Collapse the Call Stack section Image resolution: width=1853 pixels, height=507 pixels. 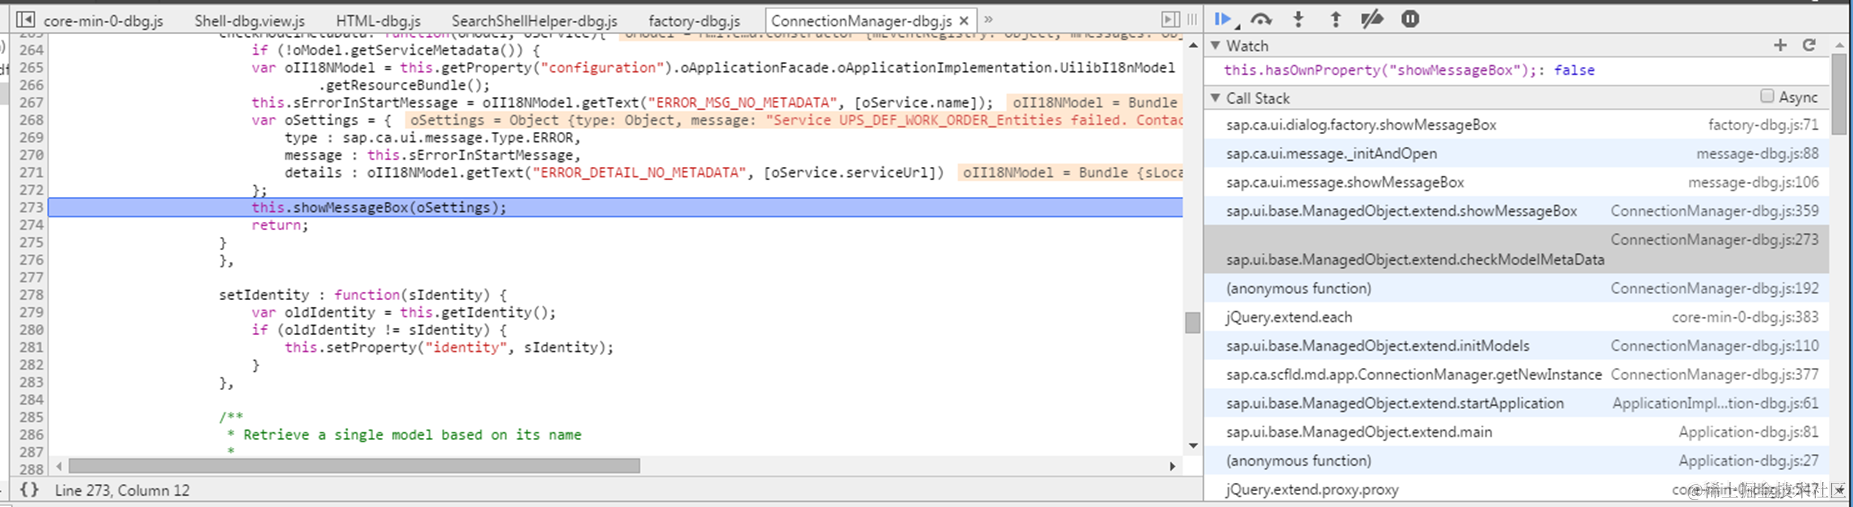pos(1216,98)
